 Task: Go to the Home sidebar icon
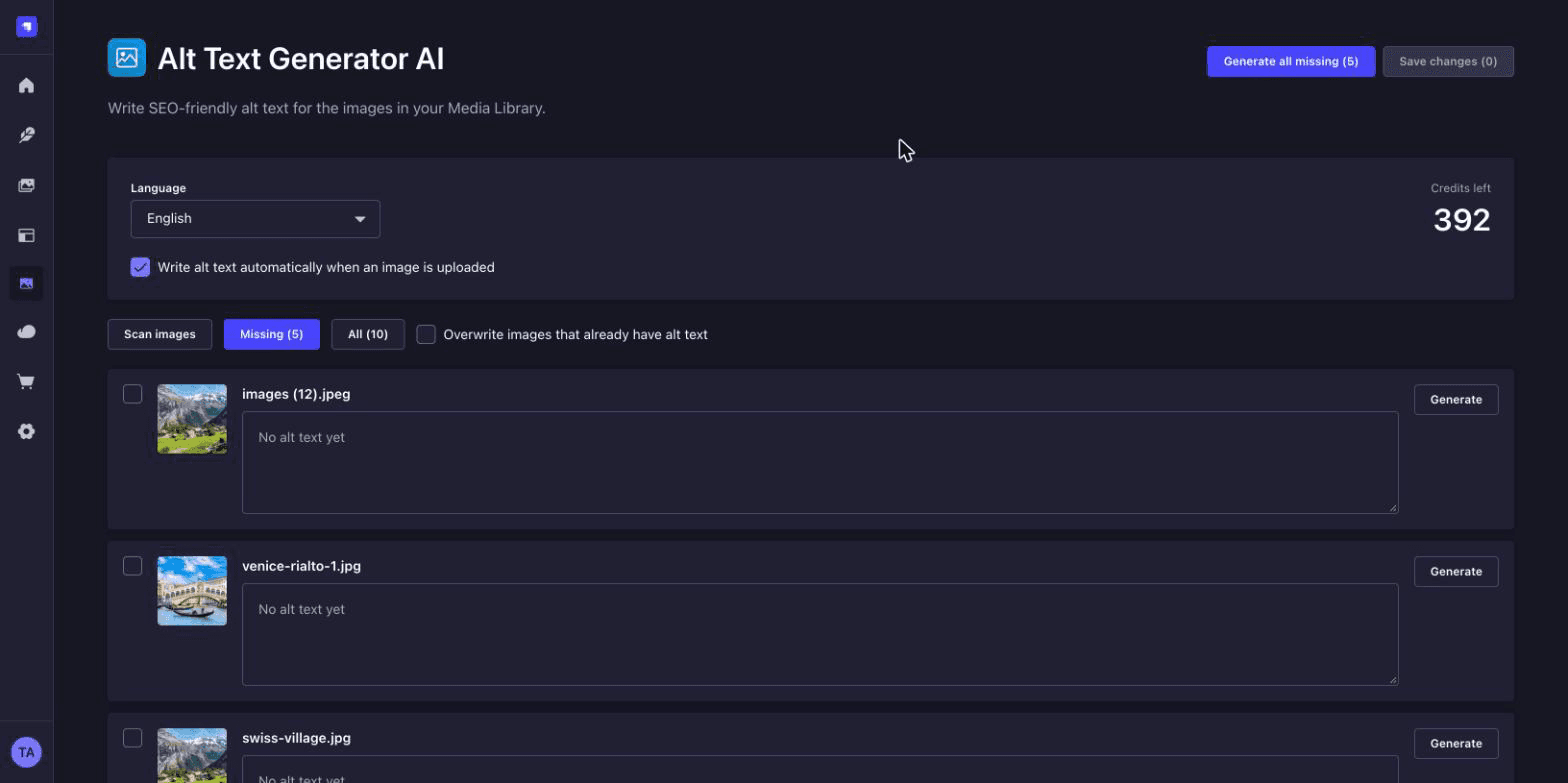(26, 85)
